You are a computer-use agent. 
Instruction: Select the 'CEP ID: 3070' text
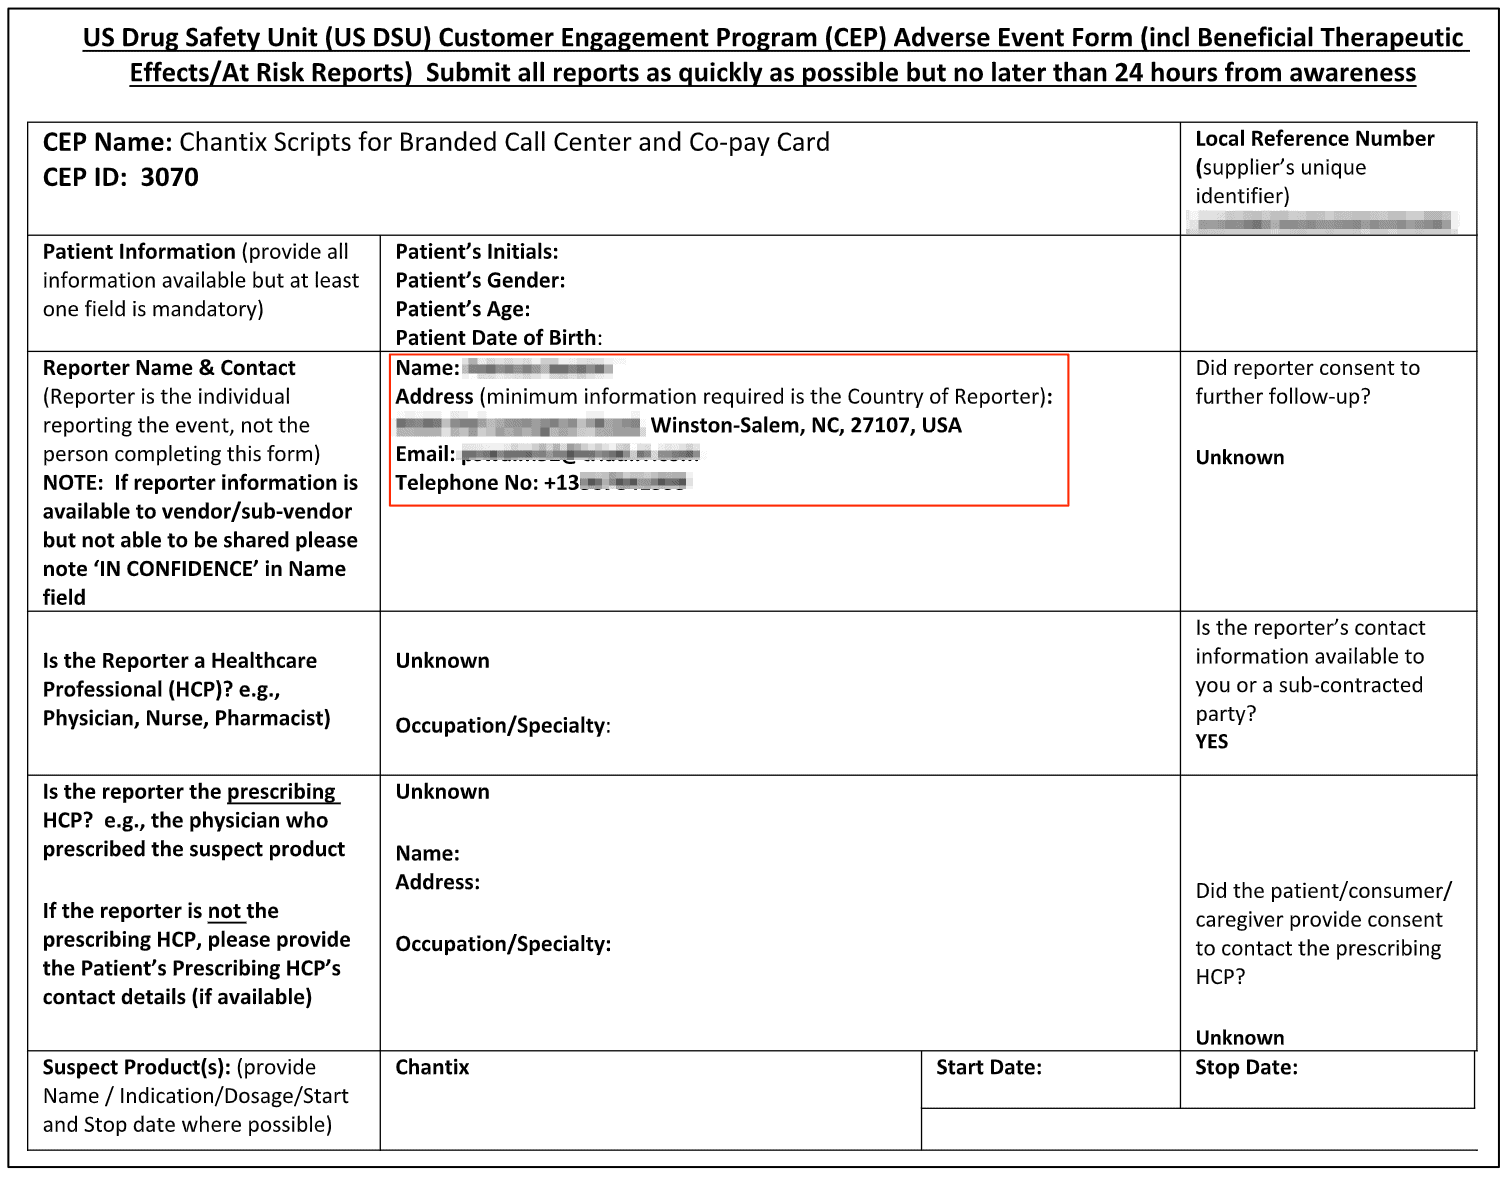click(120, 177)
